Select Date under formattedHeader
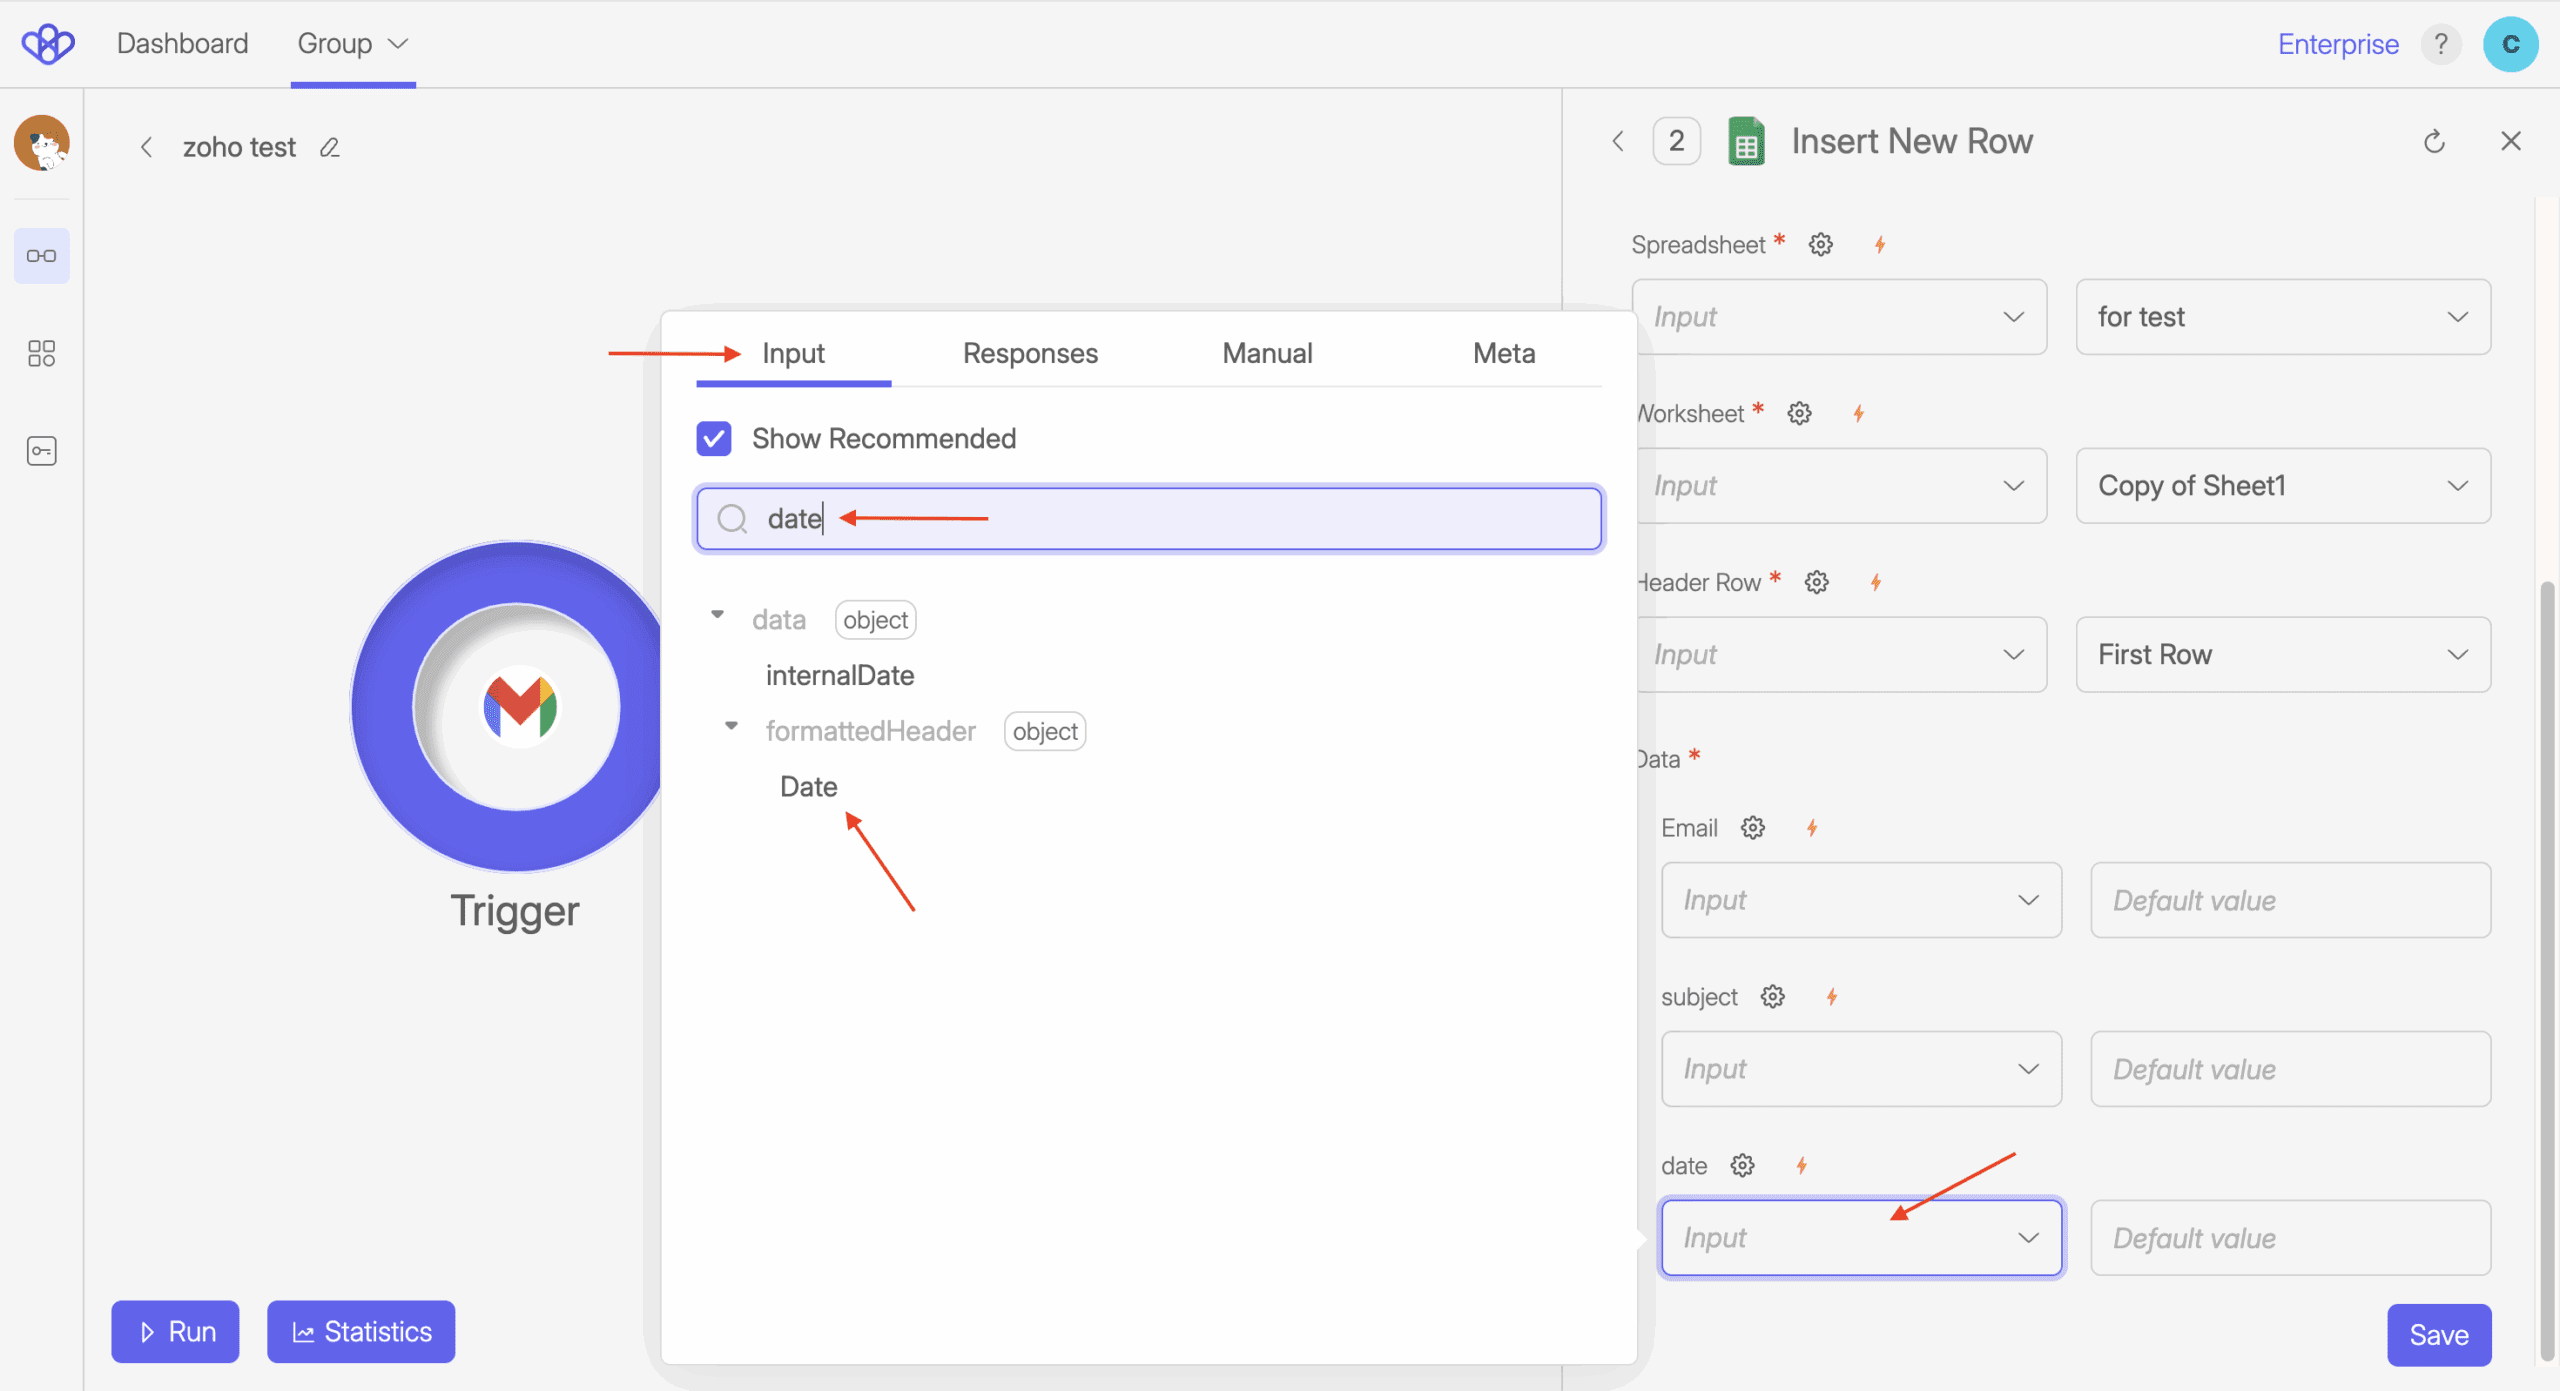Image resolution: width=2560 pixels, height=1391 pixels. pyautogui.click(x=809, y=787)
